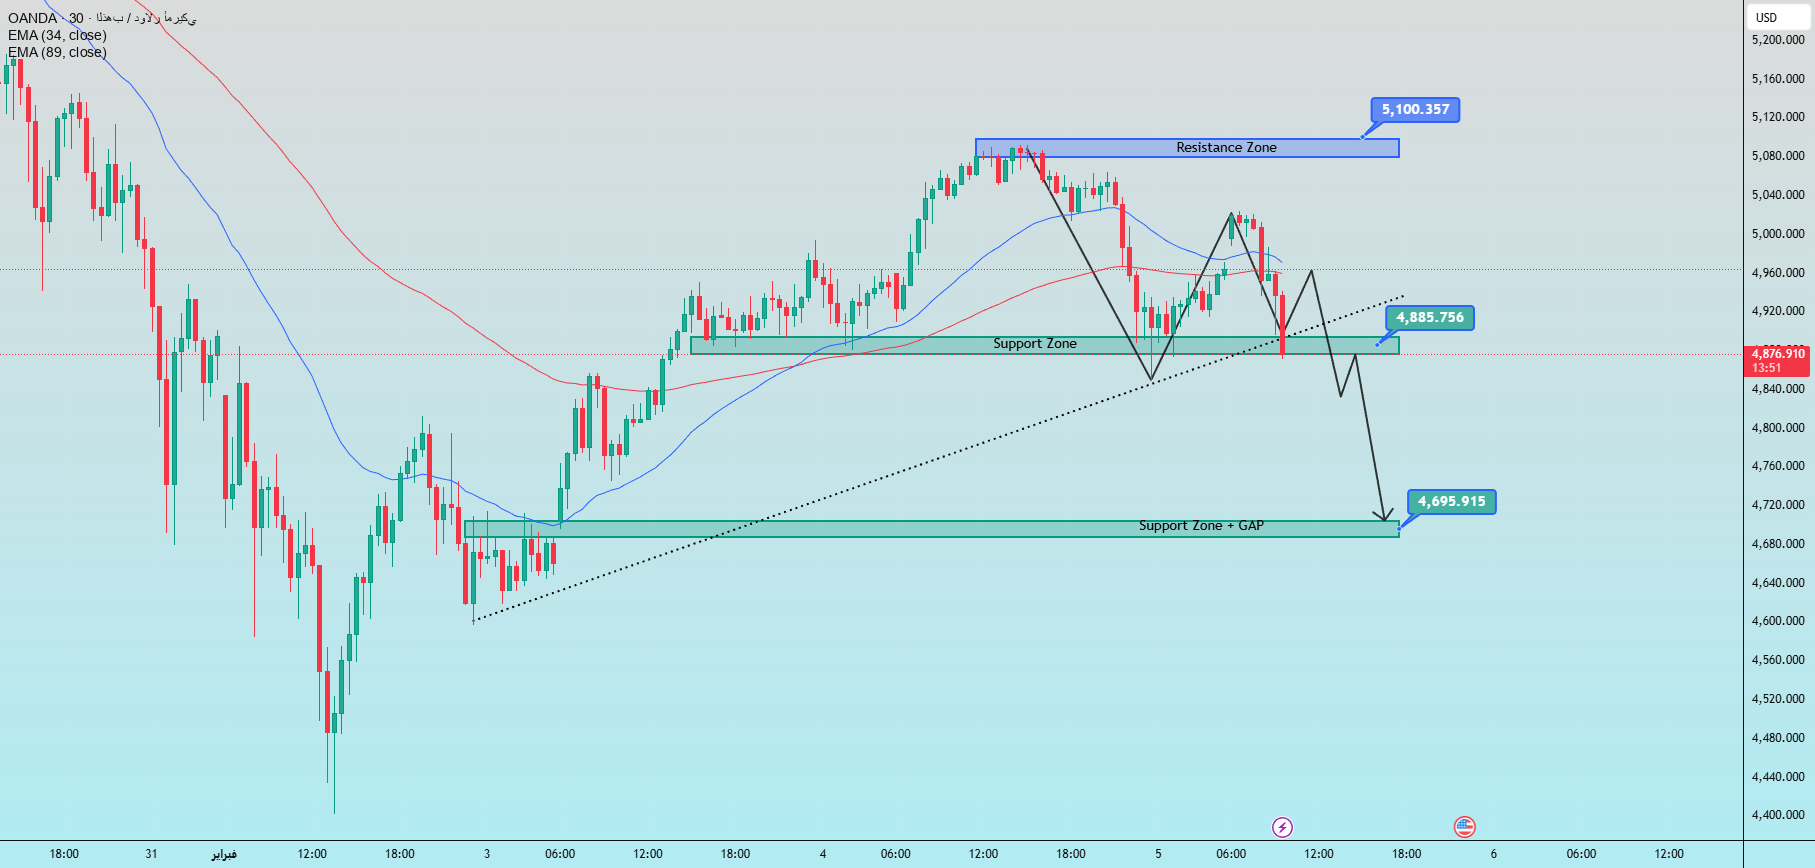
Task: Open the EMA (89, close) indicator legend
Action: pyautogui.click(x=58, y=52)
